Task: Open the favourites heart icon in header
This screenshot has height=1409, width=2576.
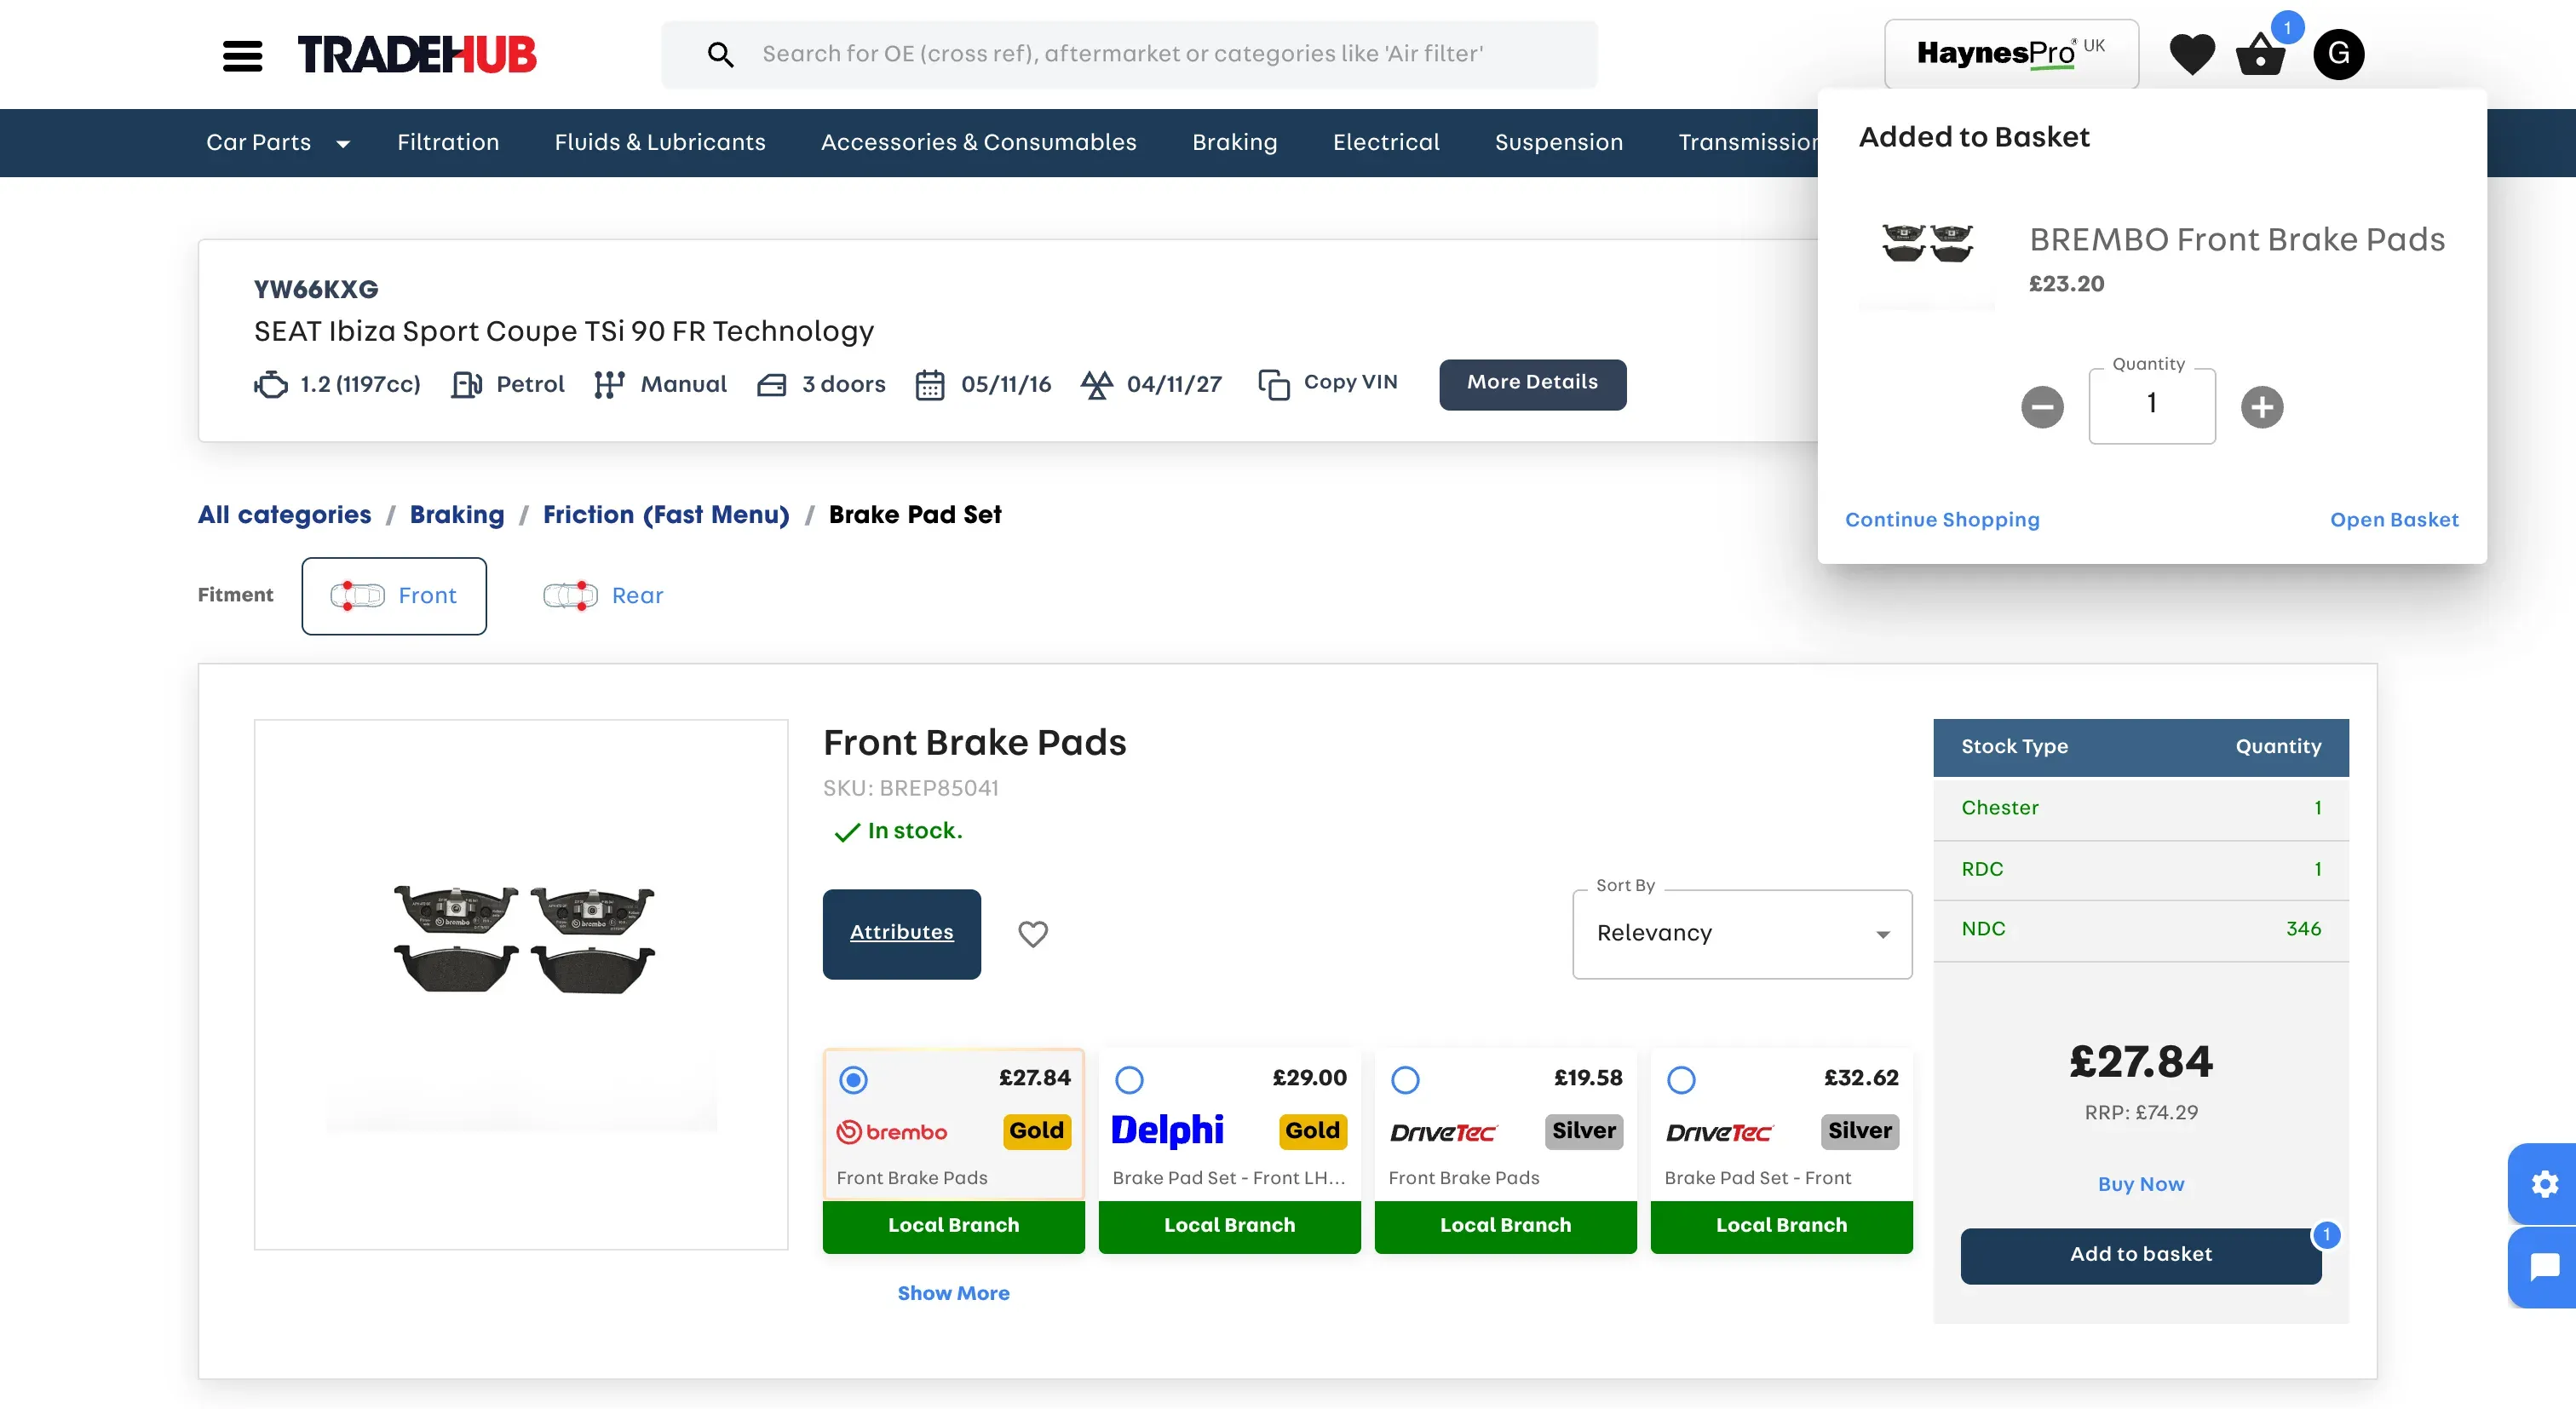Action: point(2191,54)
